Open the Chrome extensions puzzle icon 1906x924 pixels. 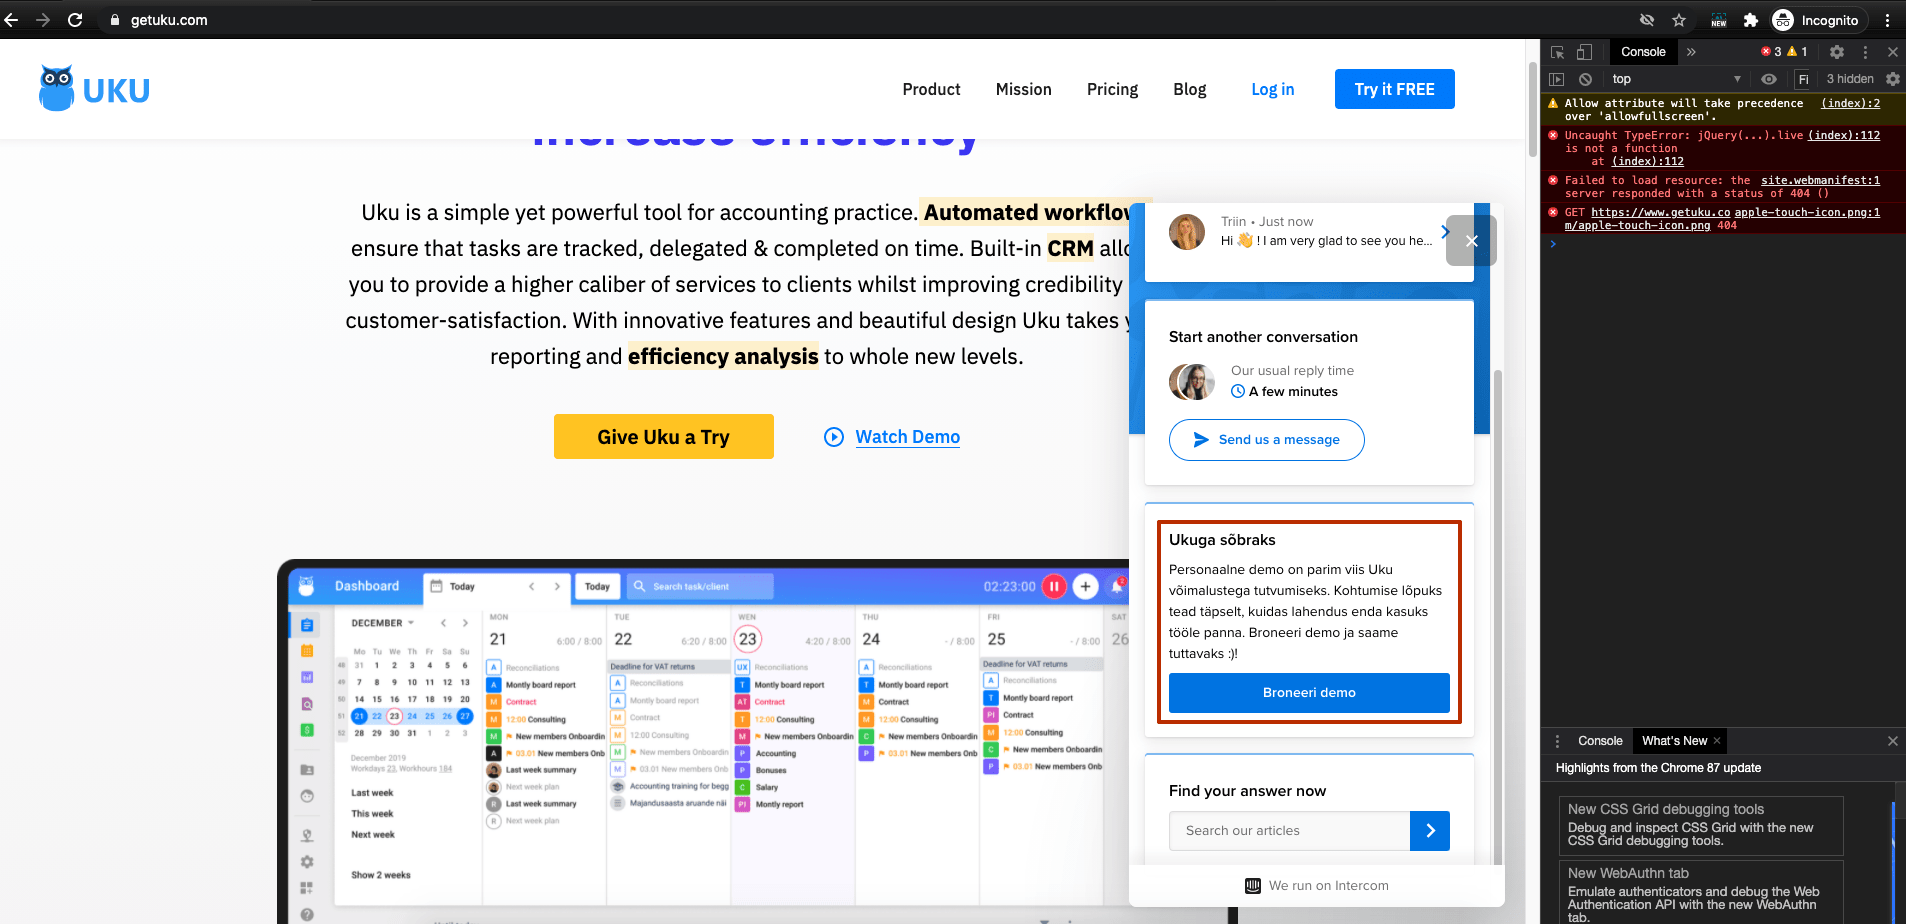click(1751, 20)
